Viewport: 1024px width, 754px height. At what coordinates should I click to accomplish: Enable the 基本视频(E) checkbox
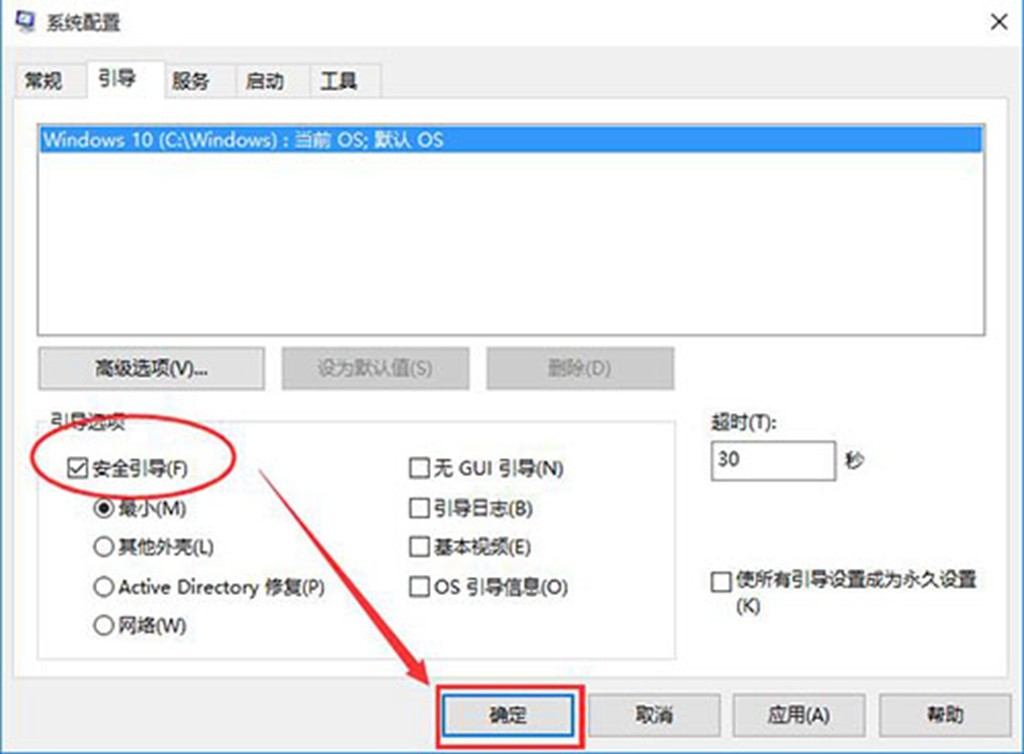[x=419, y=547]
